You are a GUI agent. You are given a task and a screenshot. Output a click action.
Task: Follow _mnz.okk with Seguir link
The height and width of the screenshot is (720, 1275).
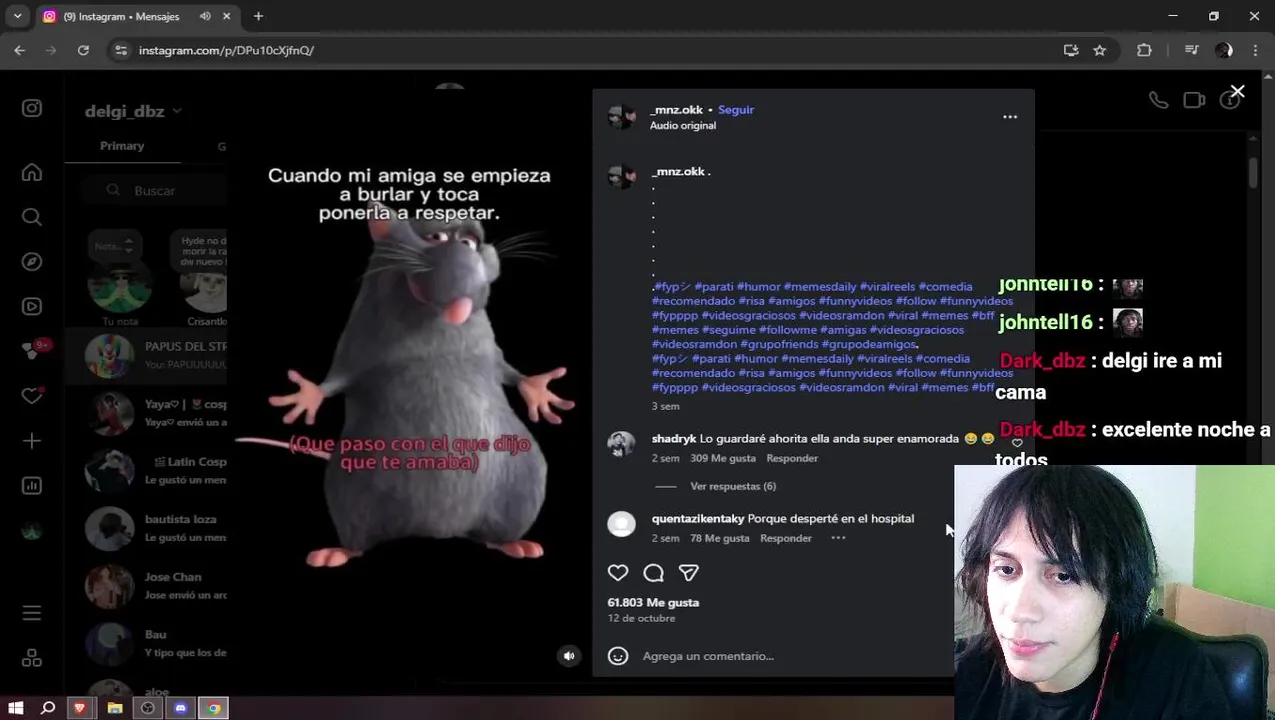(736, 110)
